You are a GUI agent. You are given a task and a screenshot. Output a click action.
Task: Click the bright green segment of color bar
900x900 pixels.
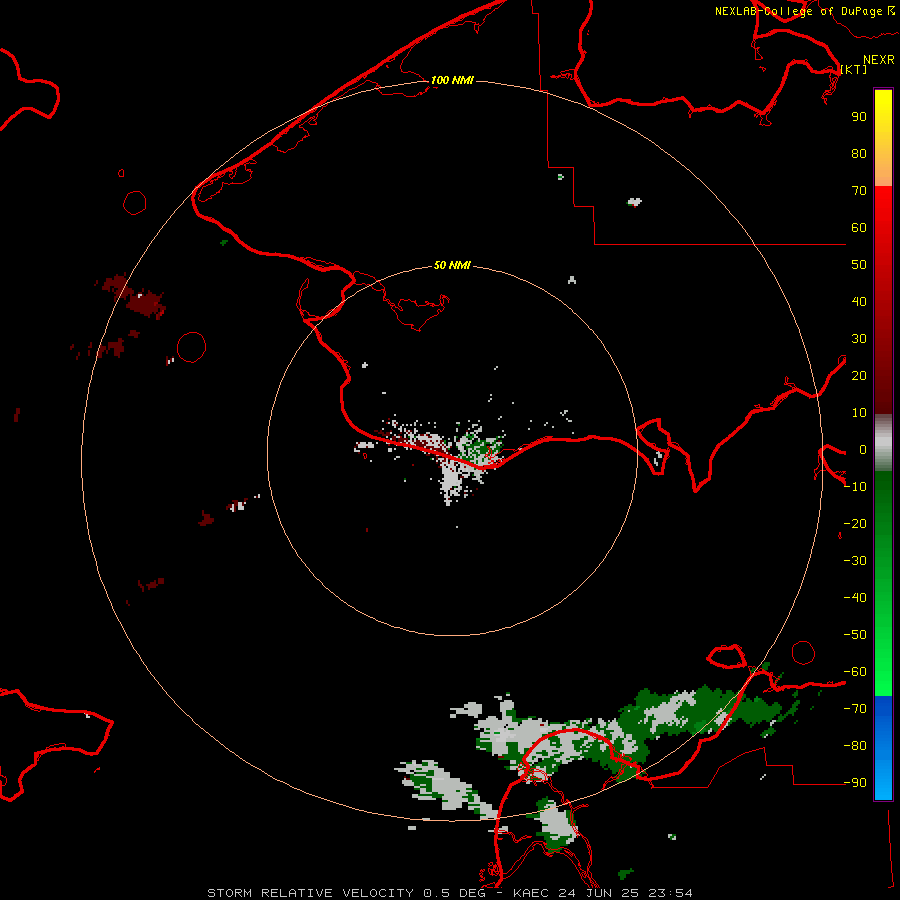coord(883,583)
